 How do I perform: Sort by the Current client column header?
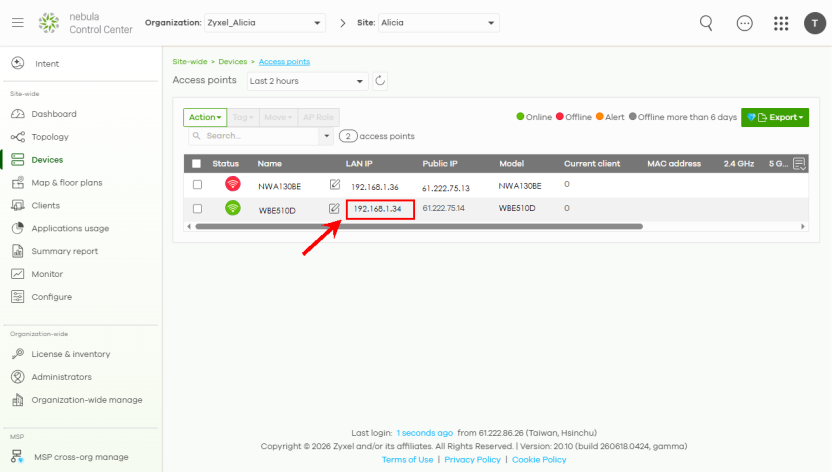pos(592,164)
